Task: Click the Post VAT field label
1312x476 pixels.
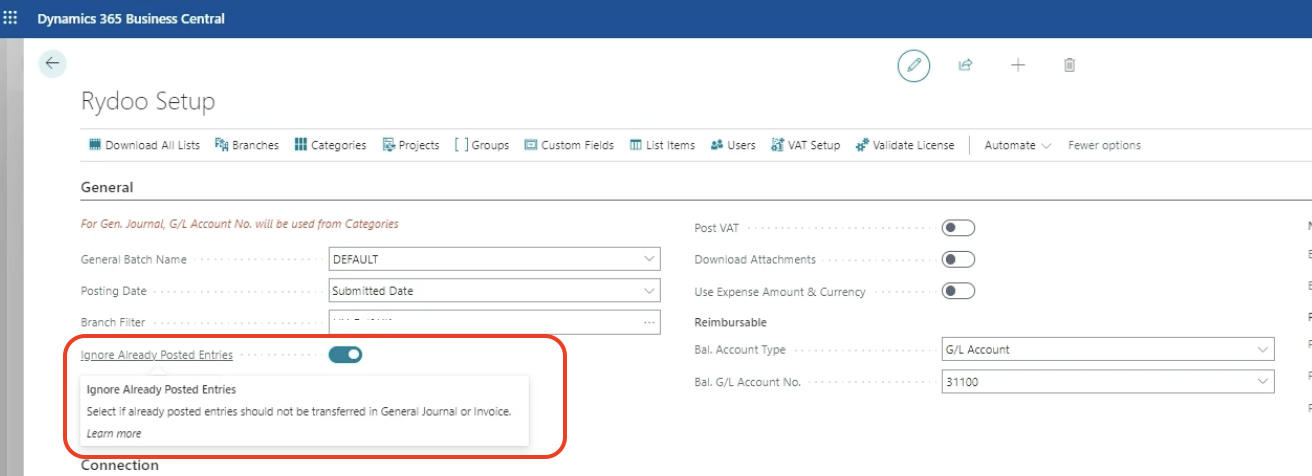Action: (x=717, y=228)
